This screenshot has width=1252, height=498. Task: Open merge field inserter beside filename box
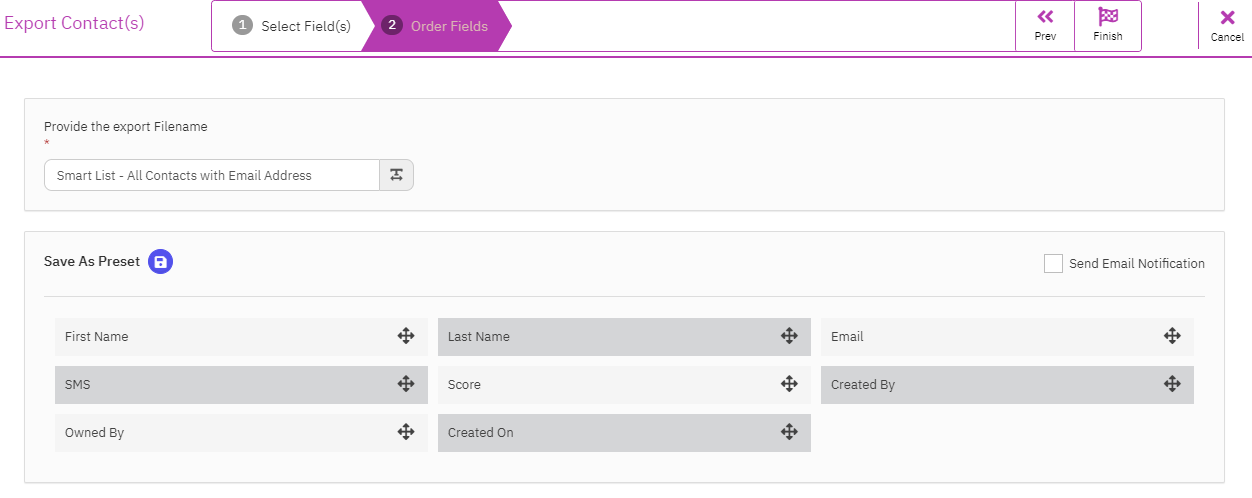[396, 175]
